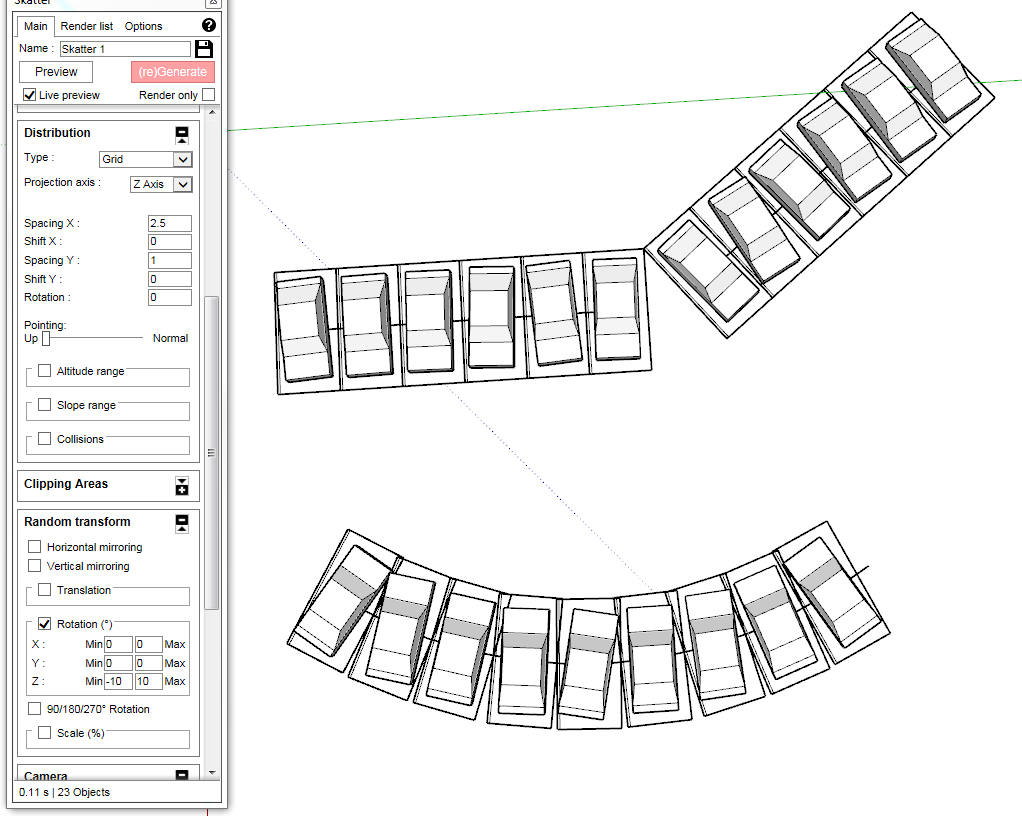Click the expand arrow icon under Distribution header
The height and width of the screenshot is (816, 1022).
point(182,140)
